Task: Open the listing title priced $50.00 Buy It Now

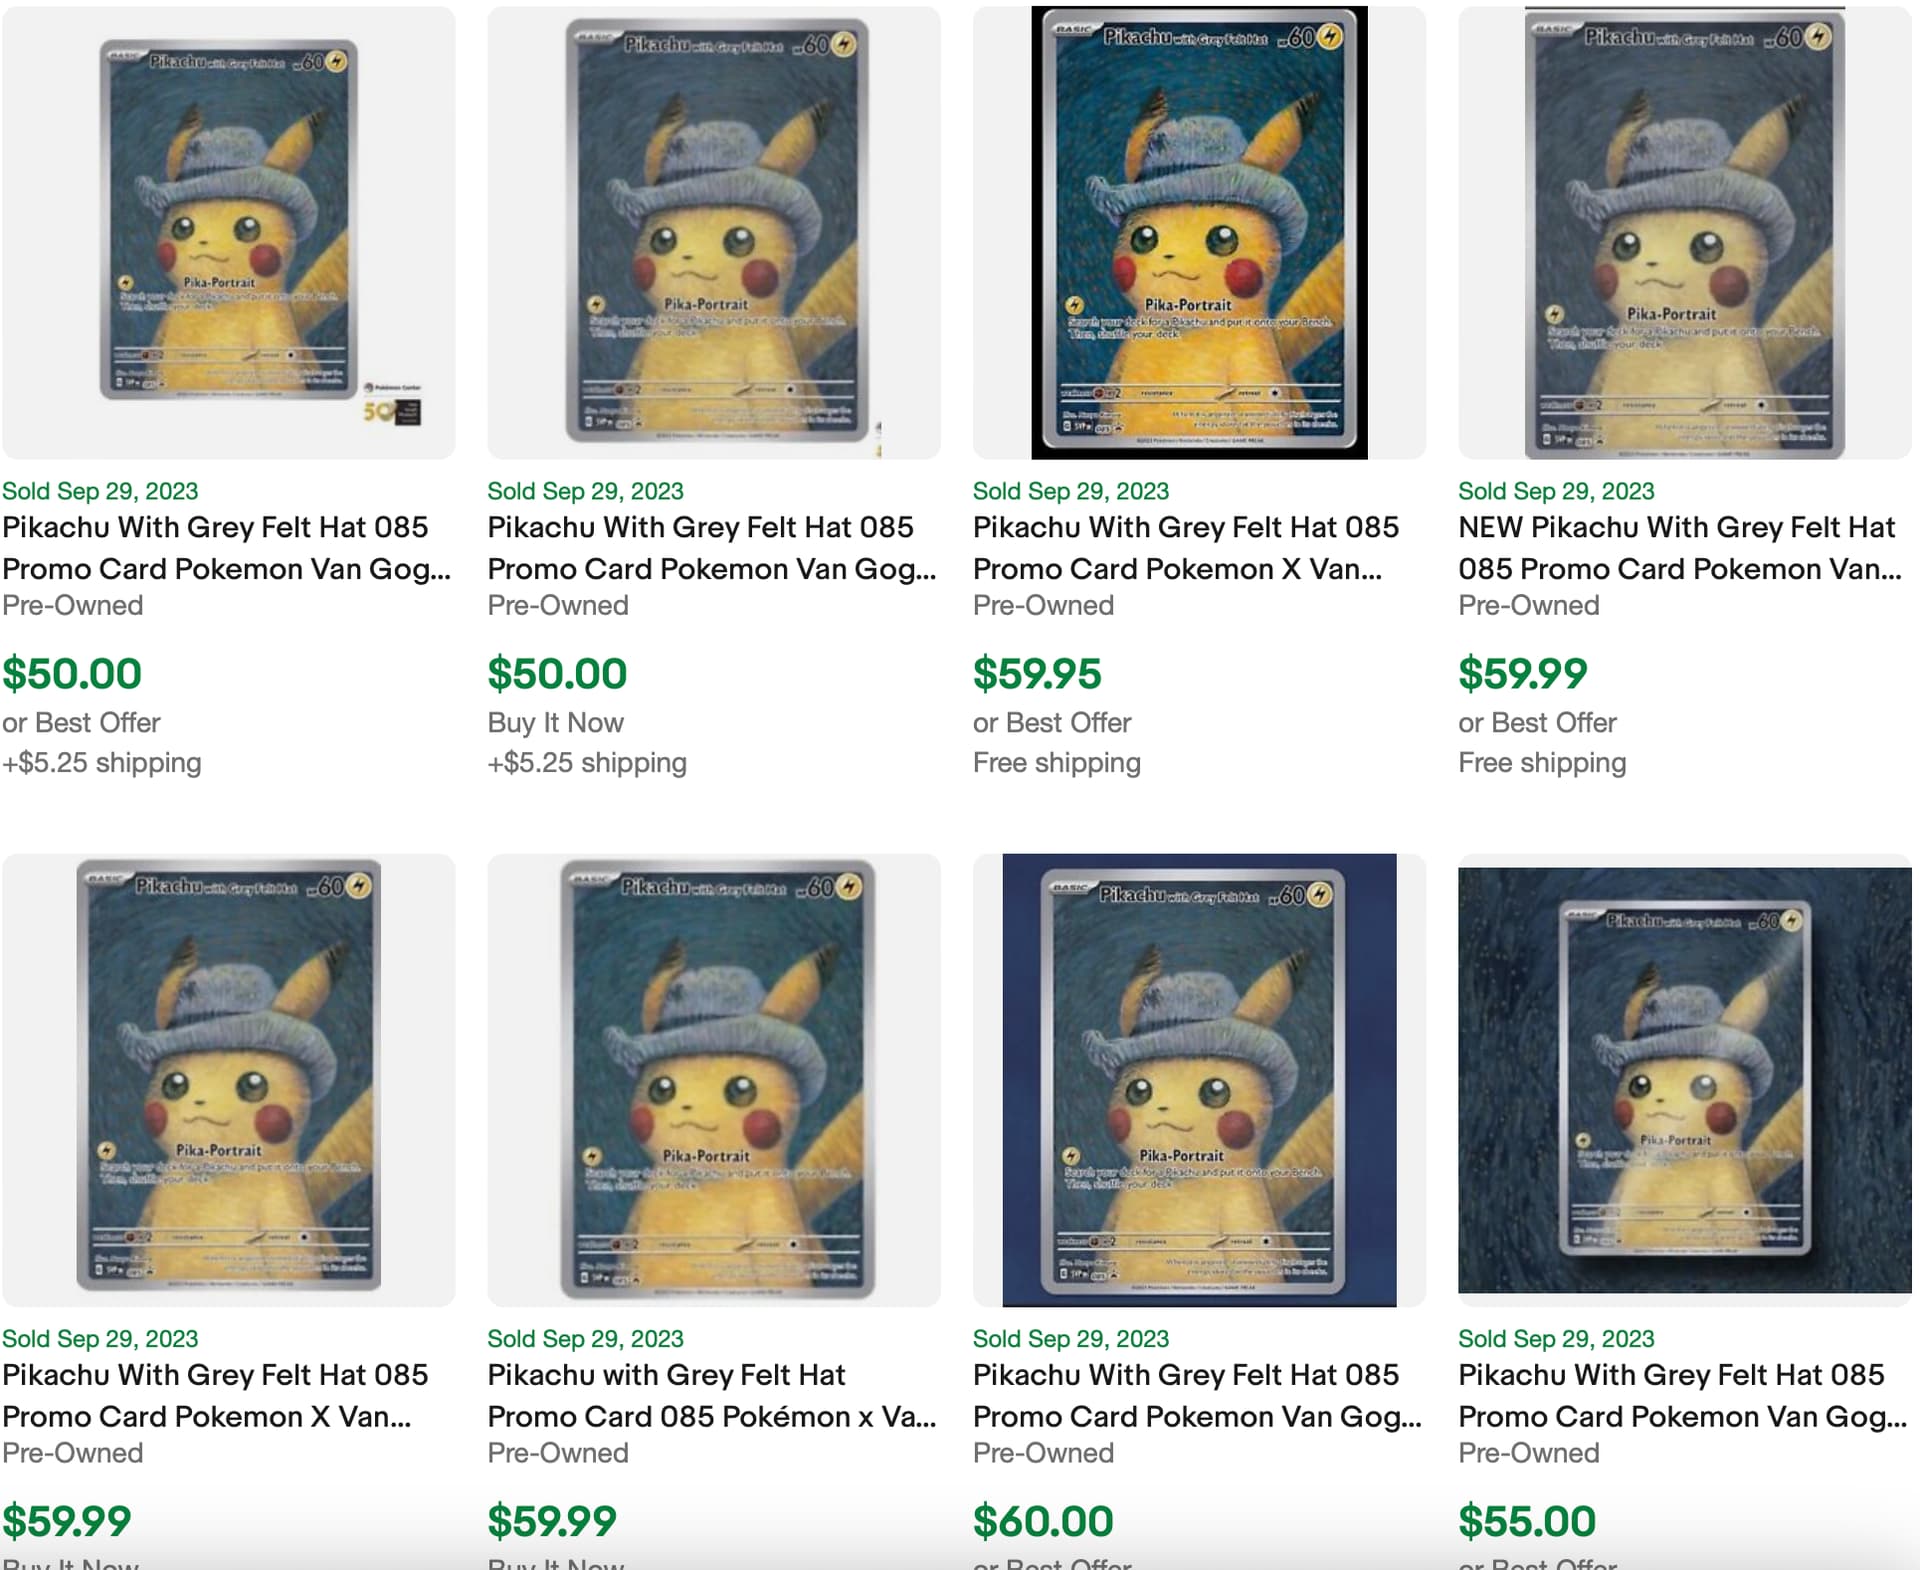Action: click(712, 548)
